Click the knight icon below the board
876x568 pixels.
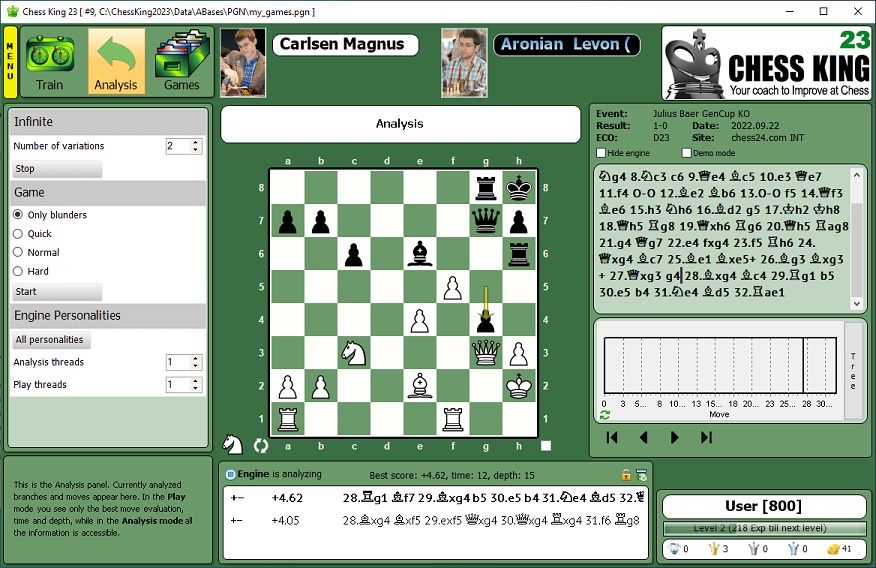pos(233,445)
